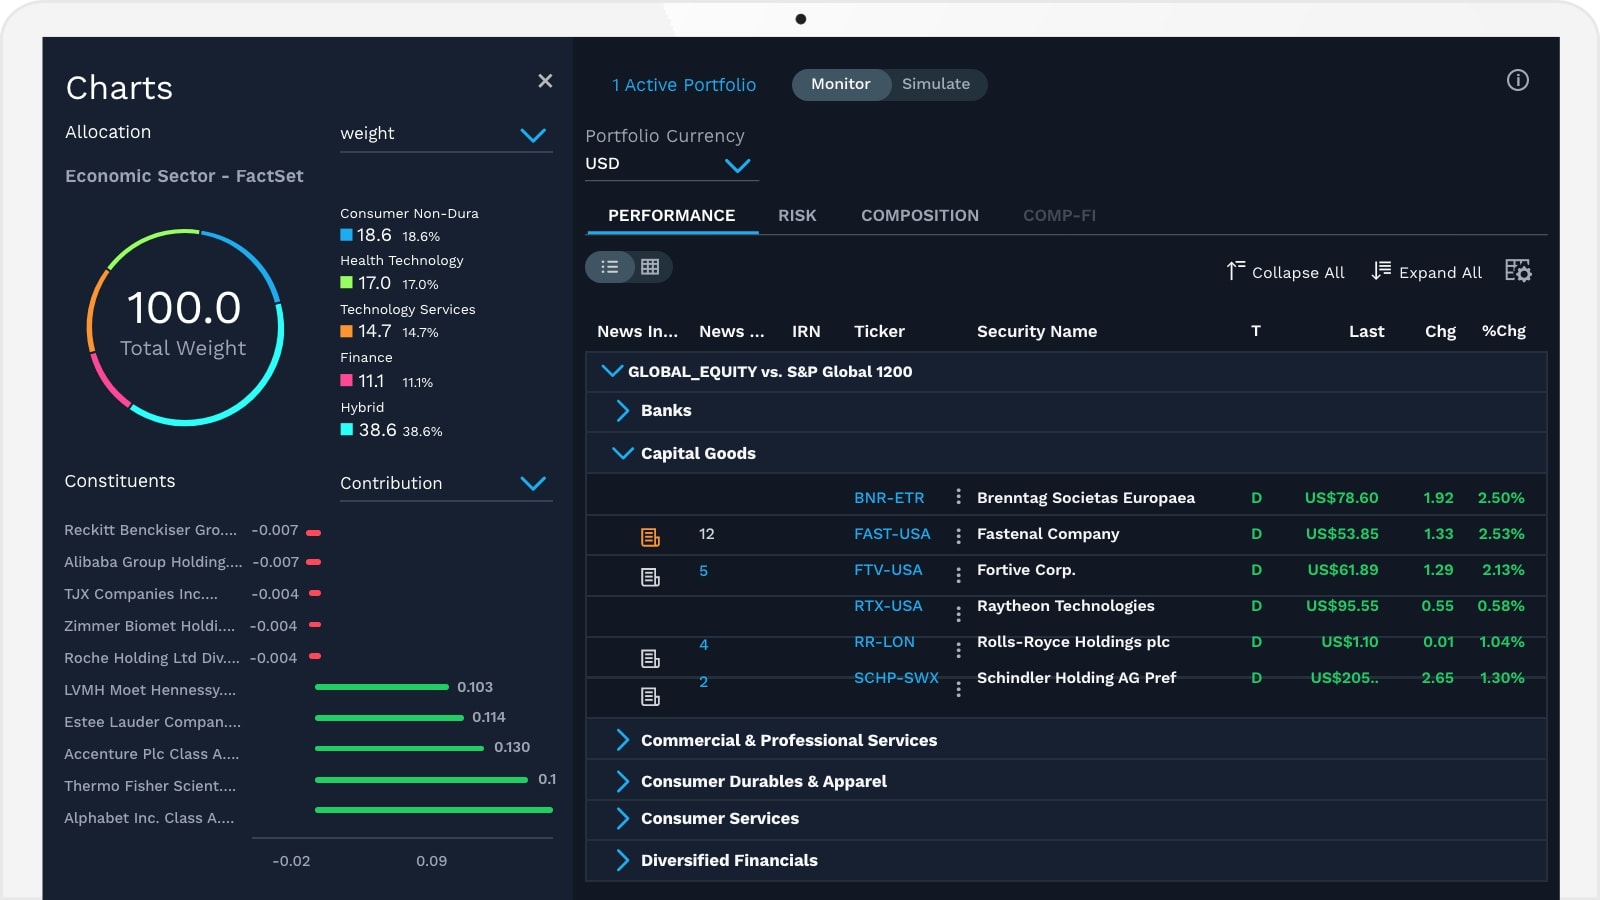This screenshot has width=1600, height=900.
Task: Open the weight allocation dropdown
Action: click(446, 134)
